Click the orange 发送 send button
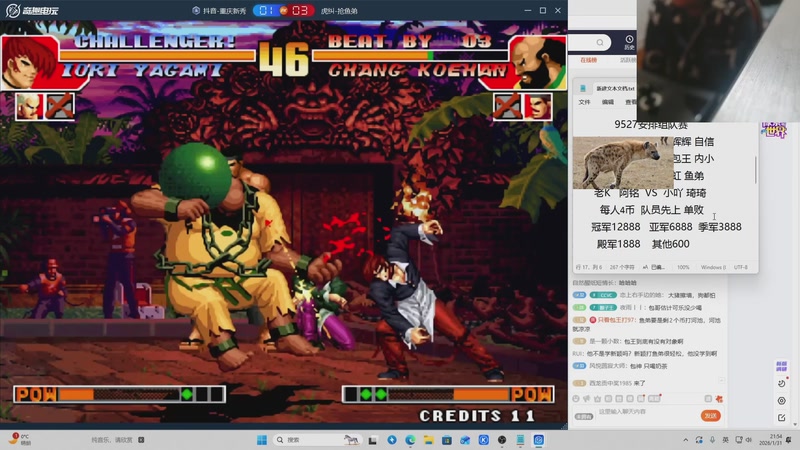This screenshot has width=800, height=450. point(711,416)
